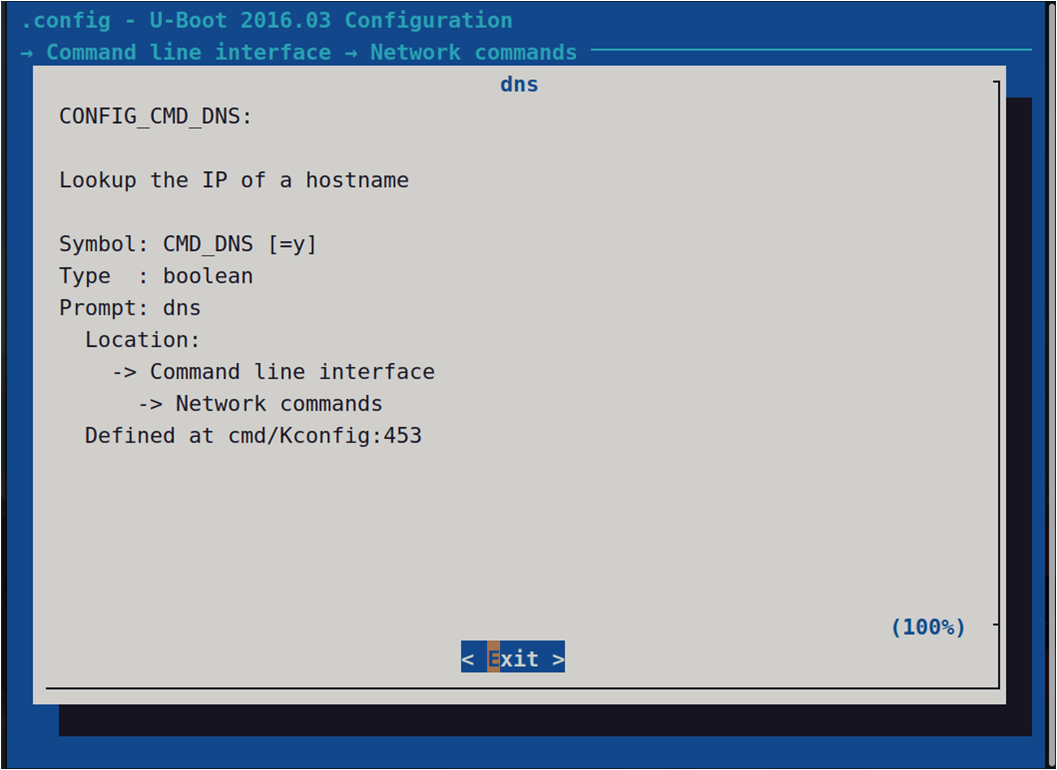Viewport: 1057px width, 770px height.
Task: Select Command line interface in top breadcrumb
Action: coord(188,52)
